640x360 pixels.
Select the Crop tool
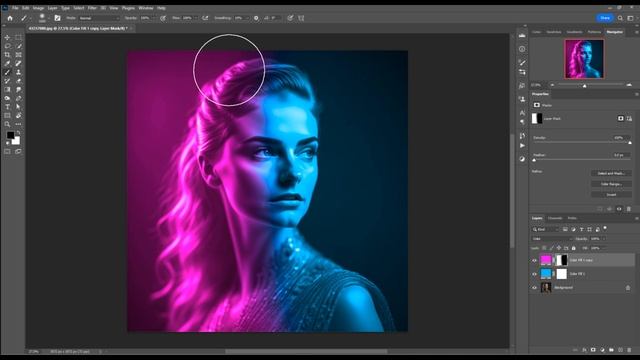(x=7, y=55)
